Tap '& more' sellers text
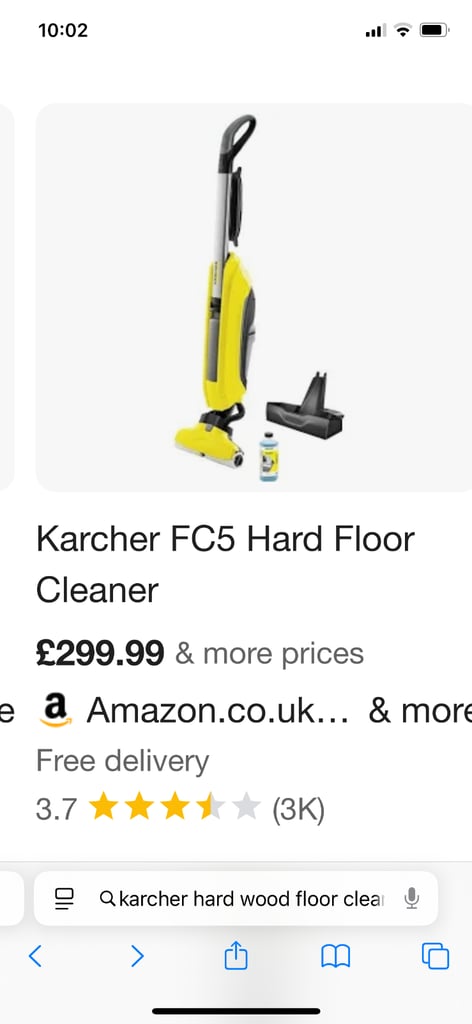 pyautogui.click(x=420, y=711)
